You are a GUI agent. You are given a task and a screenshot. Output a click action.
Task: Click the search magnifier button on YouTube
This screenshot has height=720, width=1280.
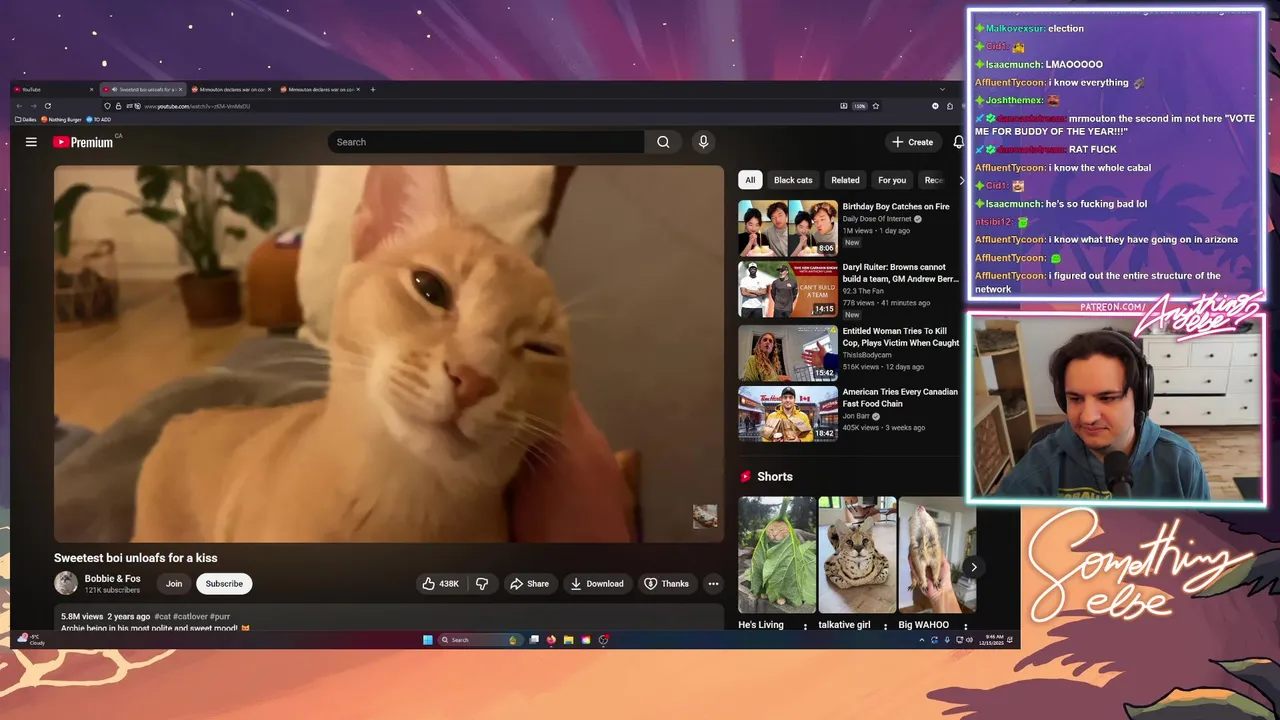click(x=663, y=142)
